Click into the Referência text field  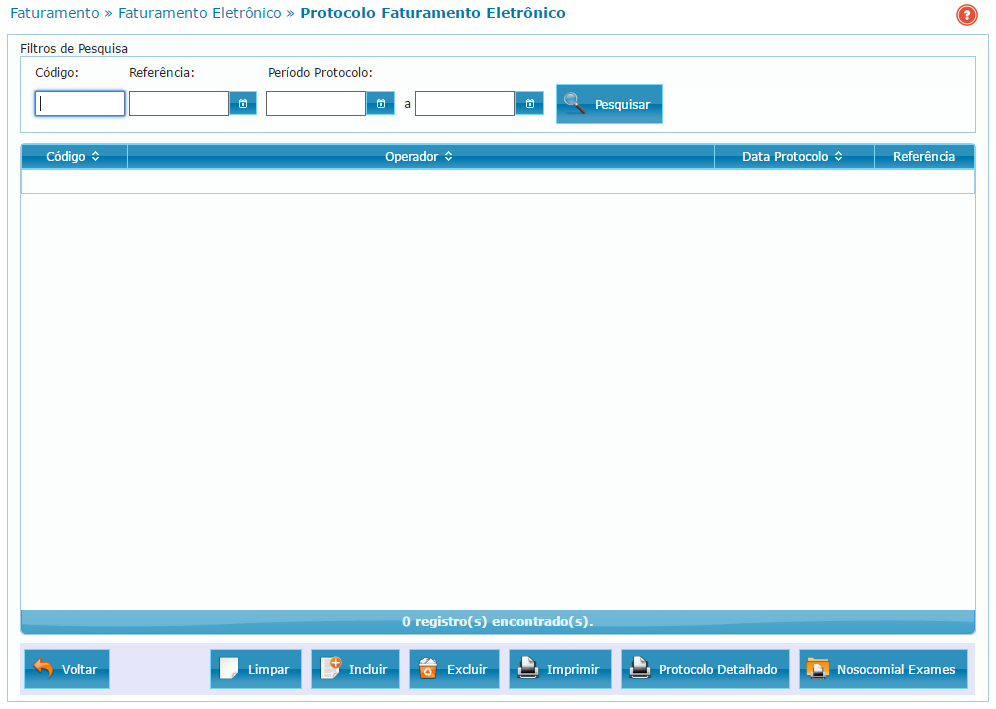pyautogui.click(x=179, y=104)
